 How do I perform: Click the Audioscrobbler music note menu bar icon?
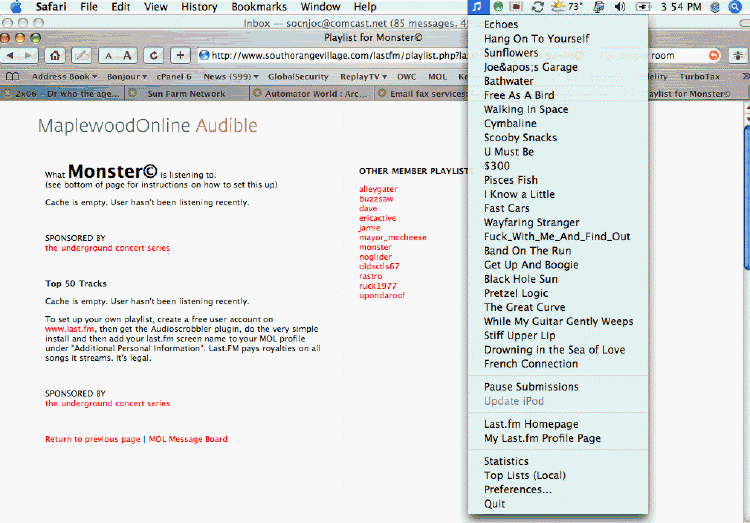point(477,7)
